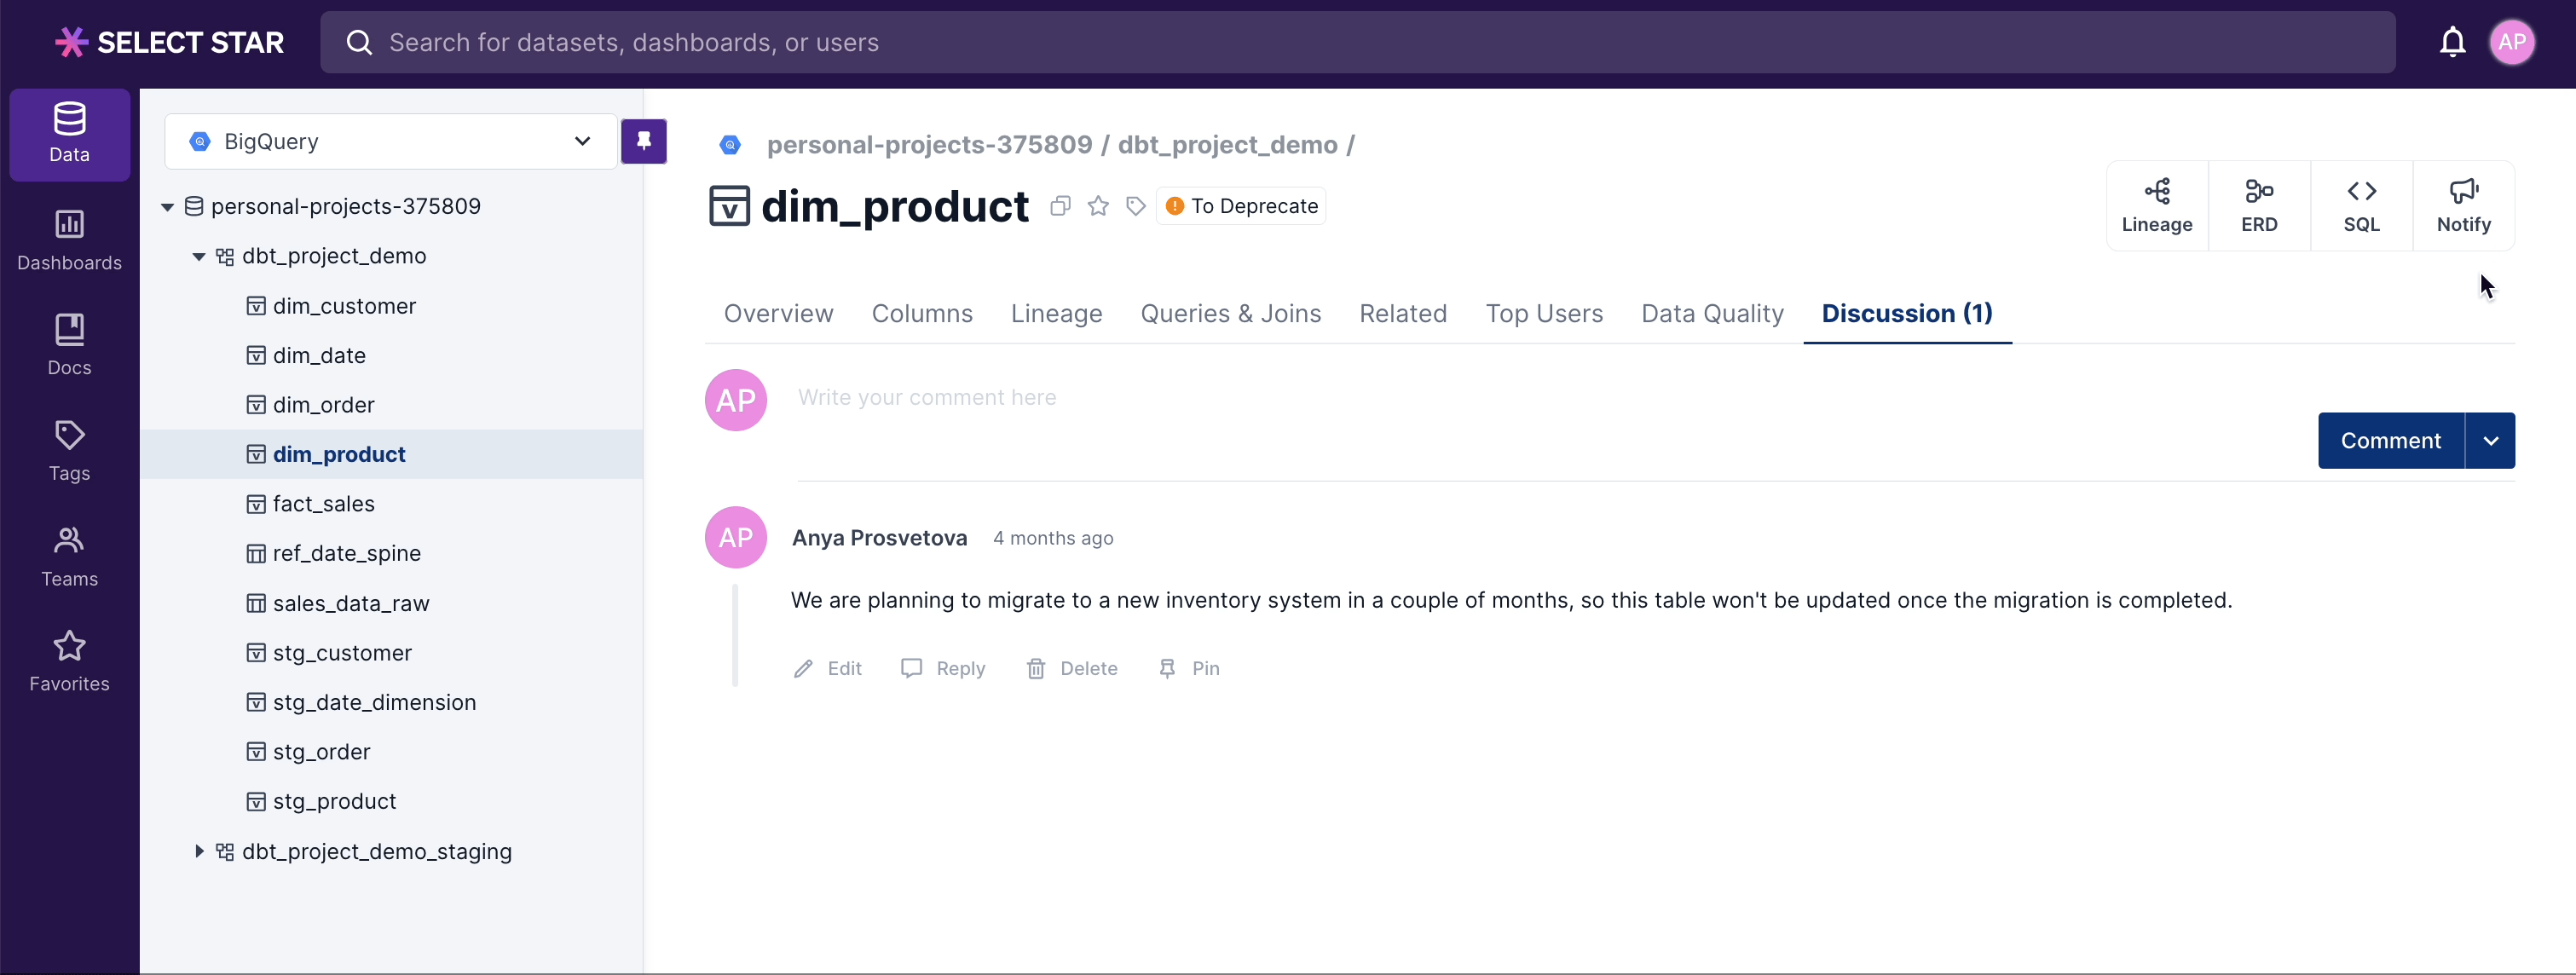Switch to the Overview tab

(x=778, y=313)
